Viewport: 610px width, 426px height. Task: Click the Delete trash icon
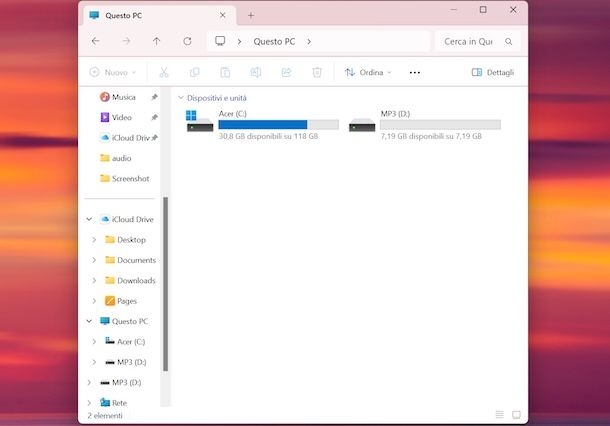[317, 72]
